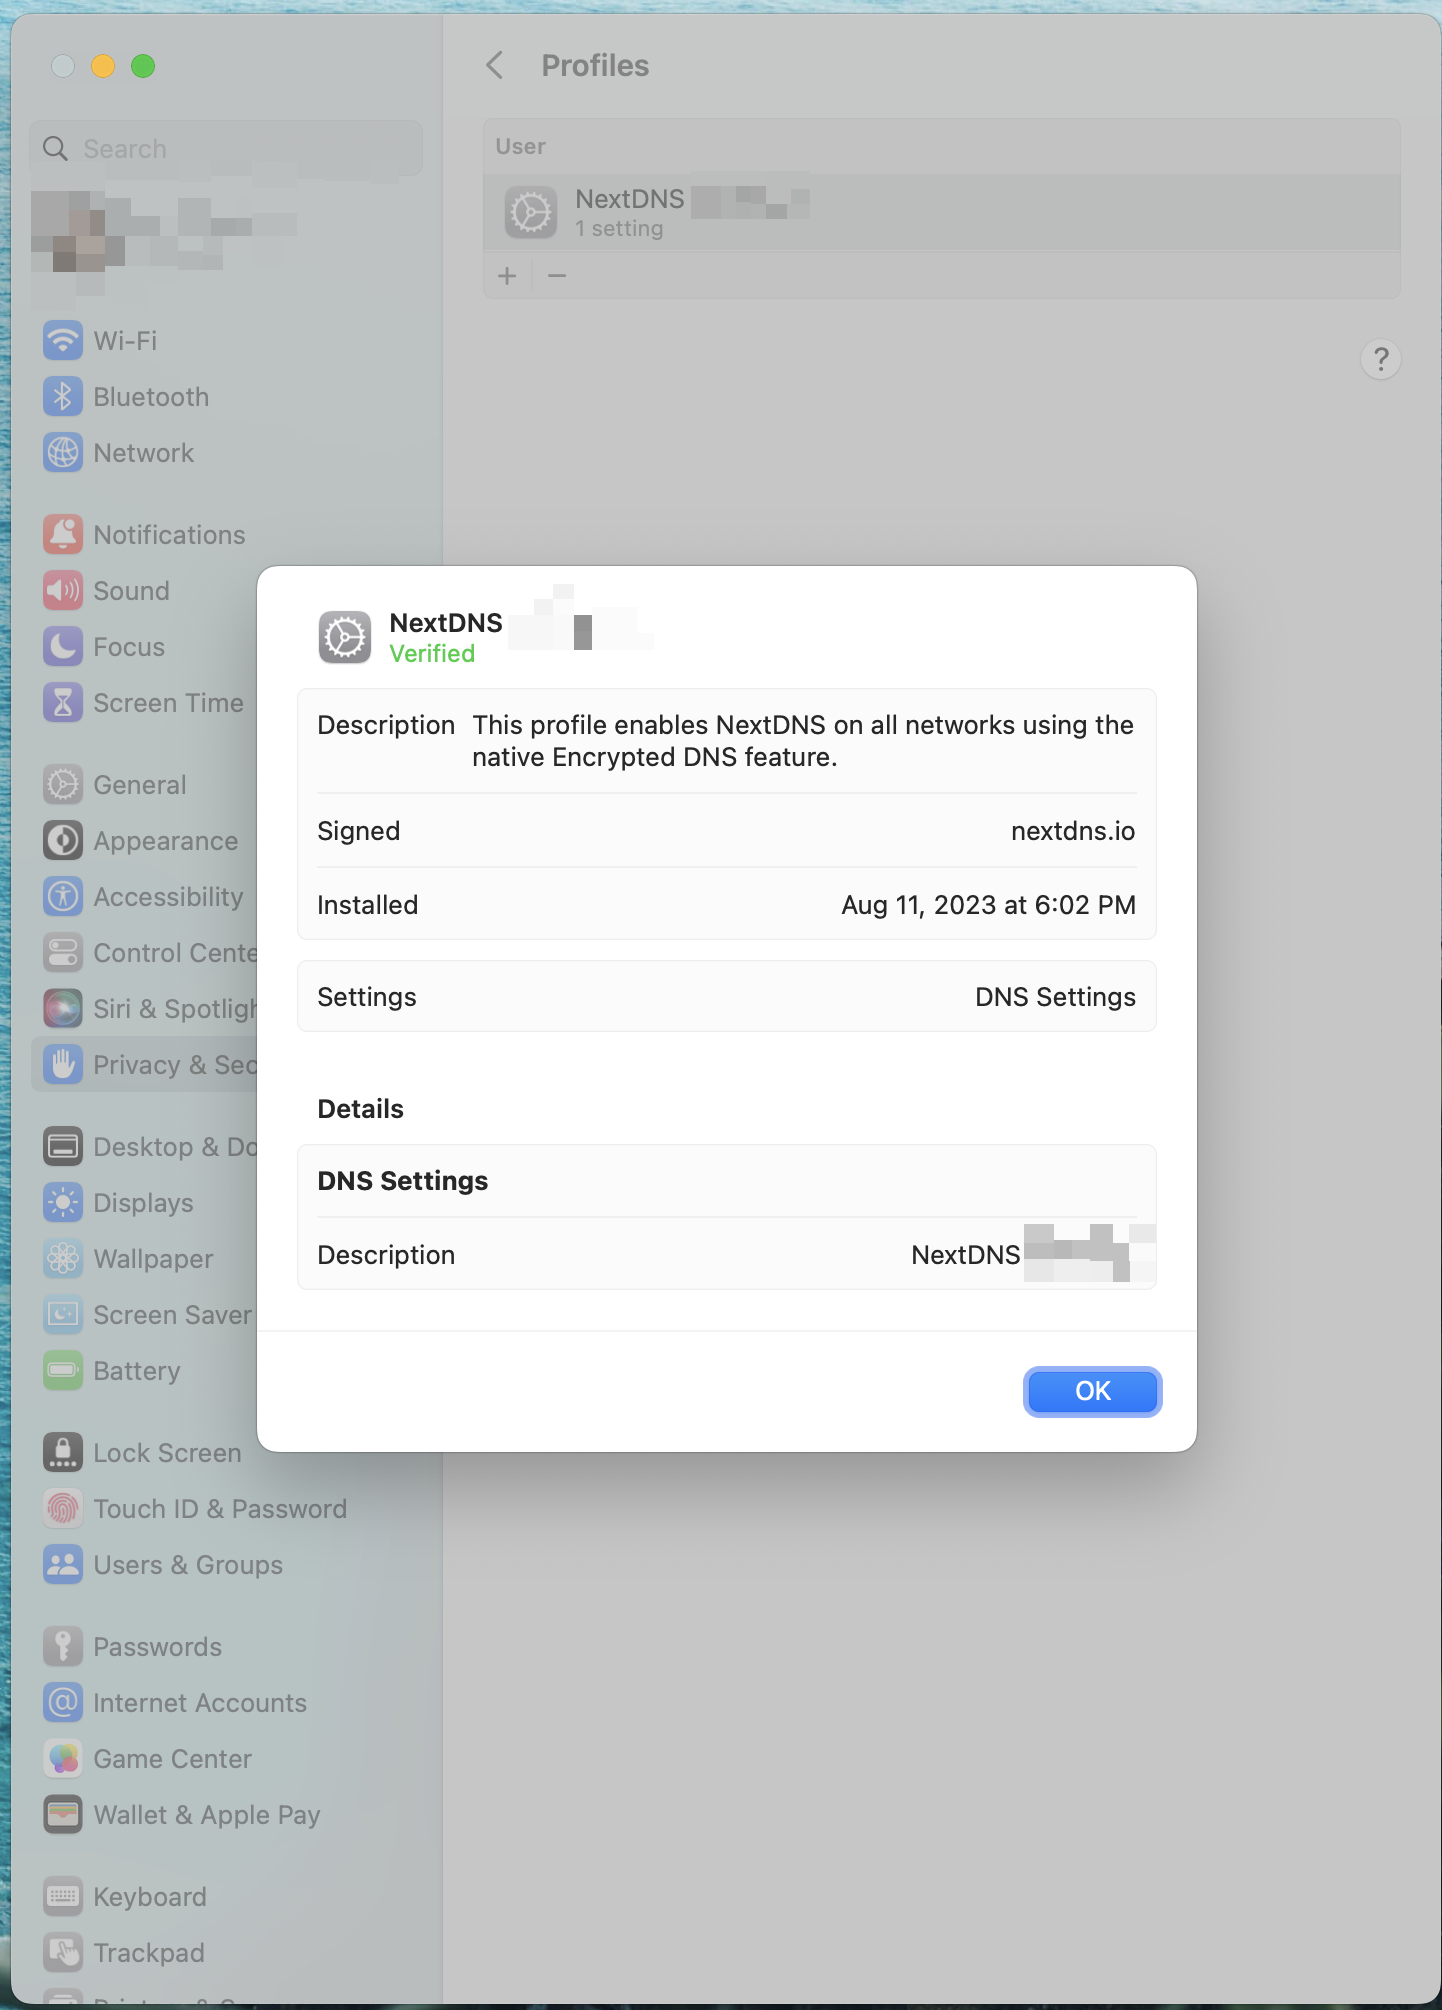Screen dimensions: 1442x2010
Task: Select Screen Saver icon
Action: pos(63,1315)
